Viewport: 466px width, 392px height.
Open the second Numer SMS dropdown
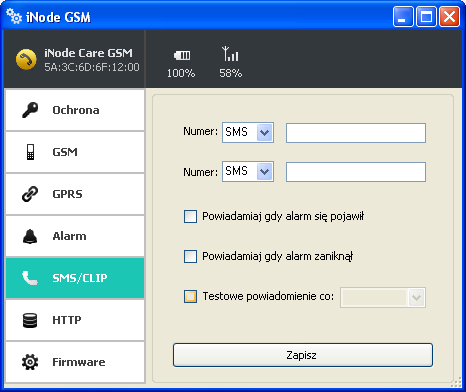[x=248, y=172]
